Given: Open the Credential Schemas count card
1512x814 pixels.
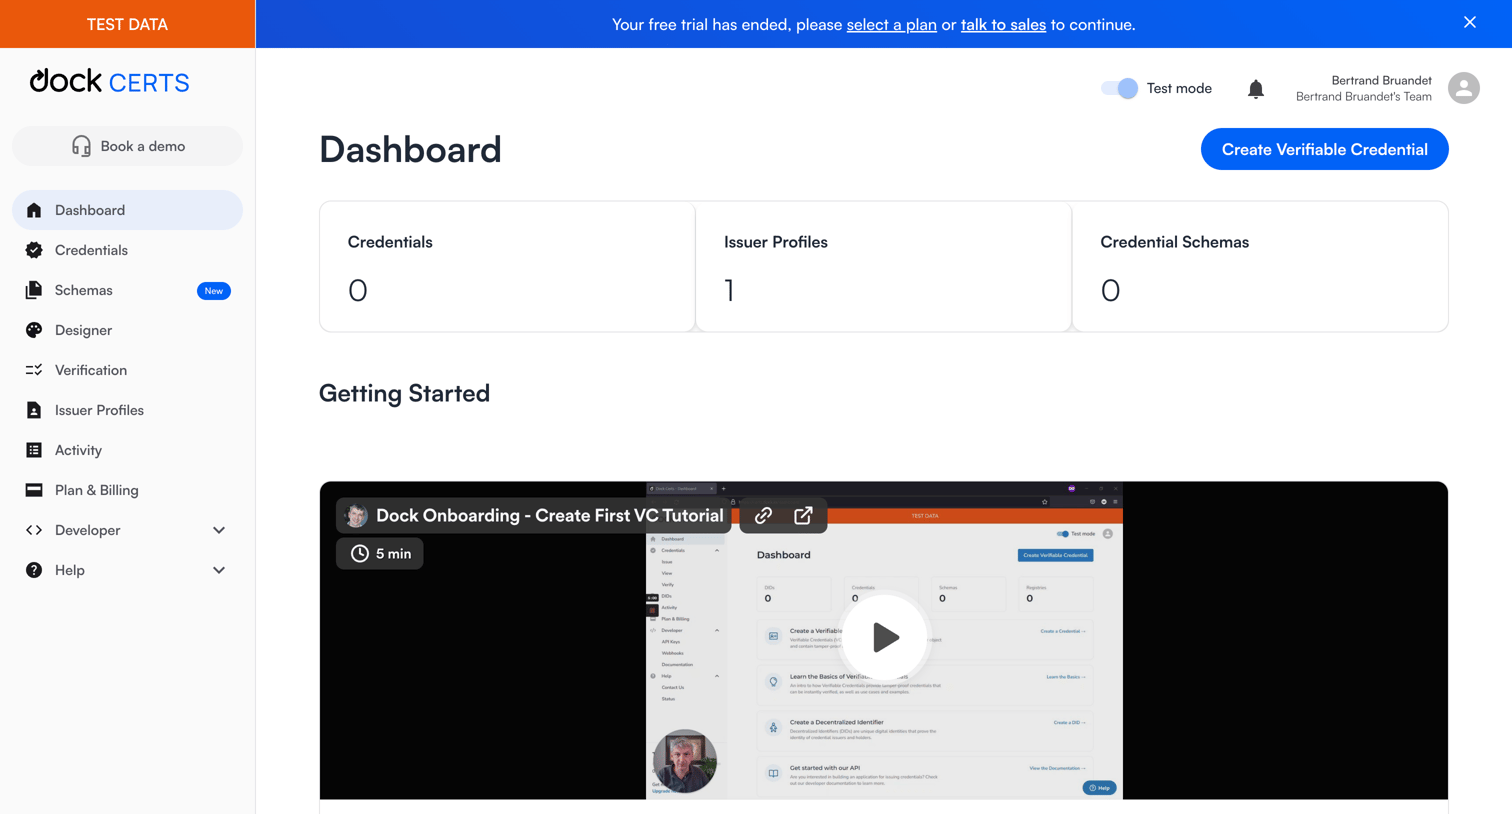Looking at the screenshot, I should (x=1260, y=266).
